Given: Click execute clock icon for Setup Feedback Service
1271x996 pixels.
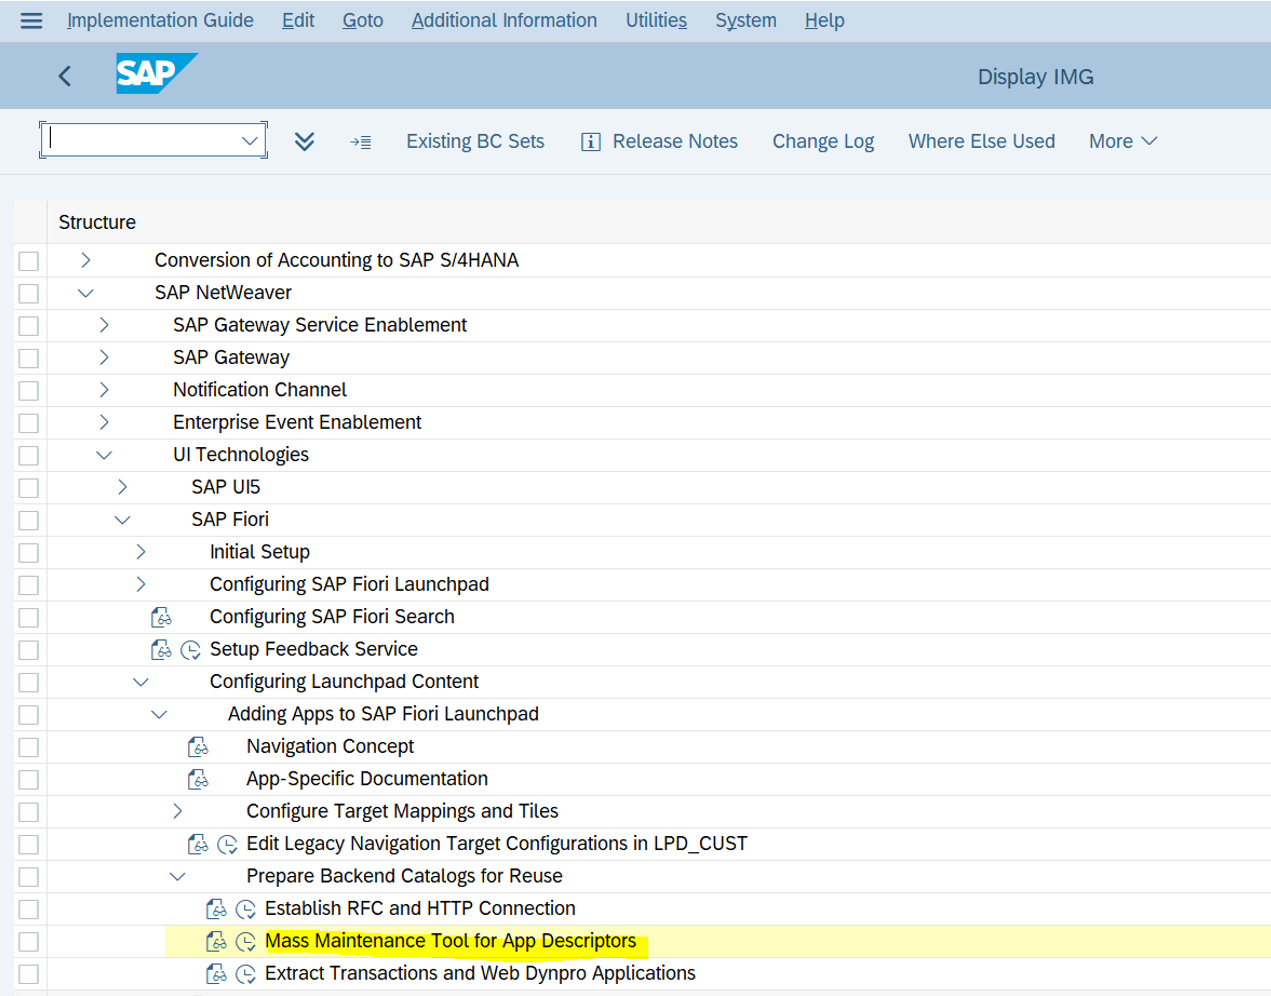Looking at the screenshot, I should (191, 650).
